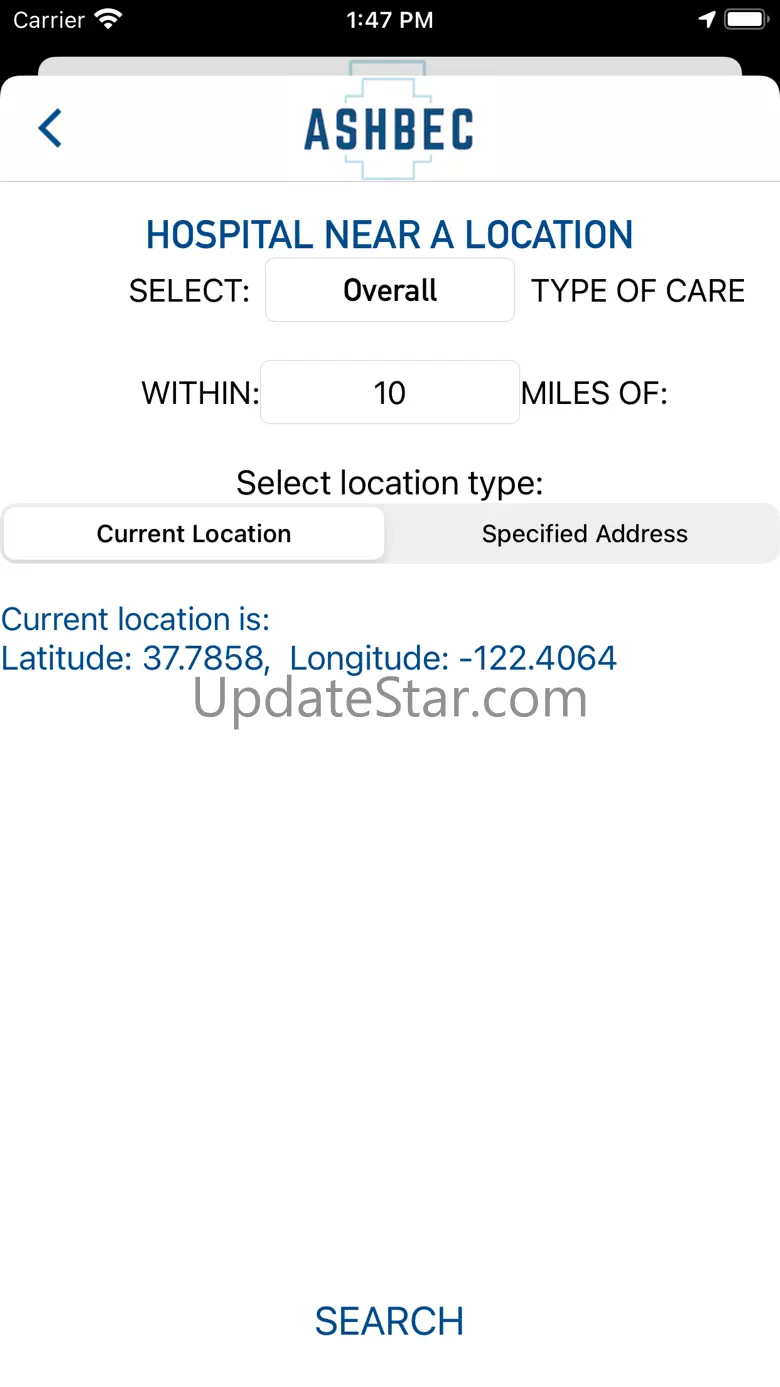780x1387 pixels.
Task: Tap the SELECT label
Action: click(189, 291)
